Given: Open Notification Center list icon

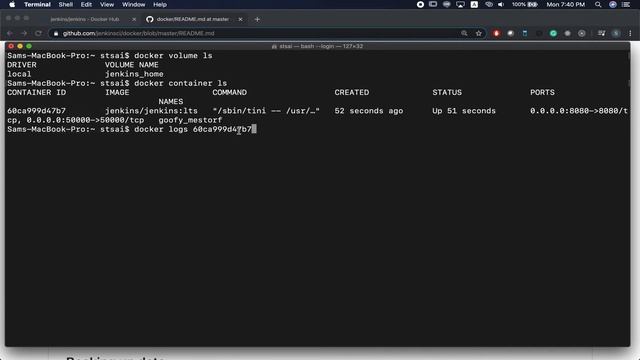Looking at the screenshot, I should point(626,4).
